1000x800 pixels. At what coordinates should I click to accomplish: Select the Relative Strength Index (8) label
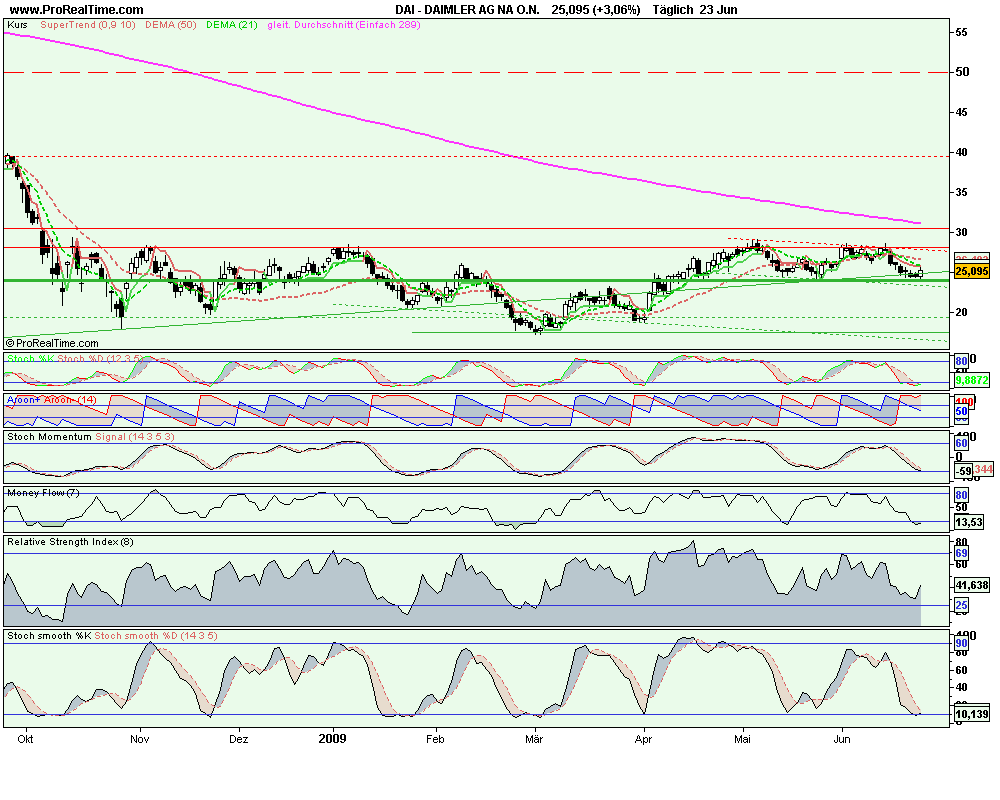70,542
